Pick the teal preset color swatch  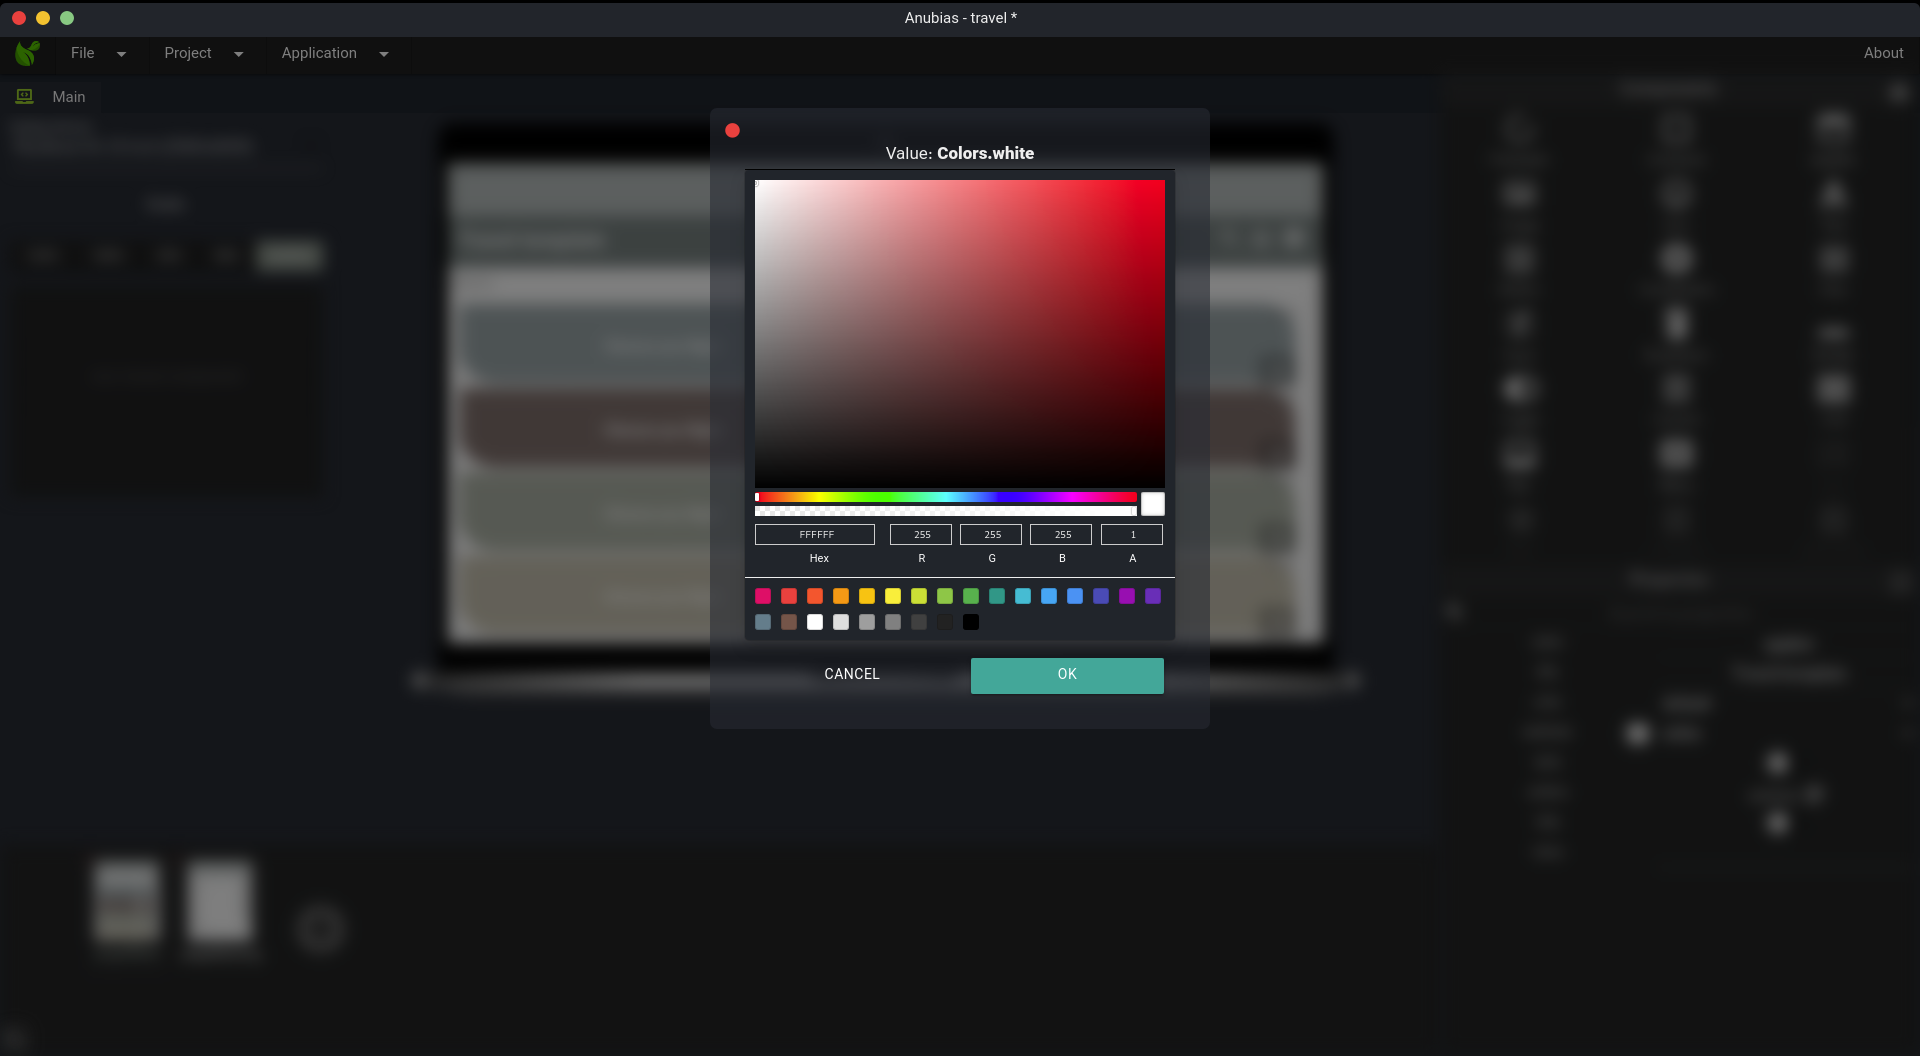tap(997, 596)
